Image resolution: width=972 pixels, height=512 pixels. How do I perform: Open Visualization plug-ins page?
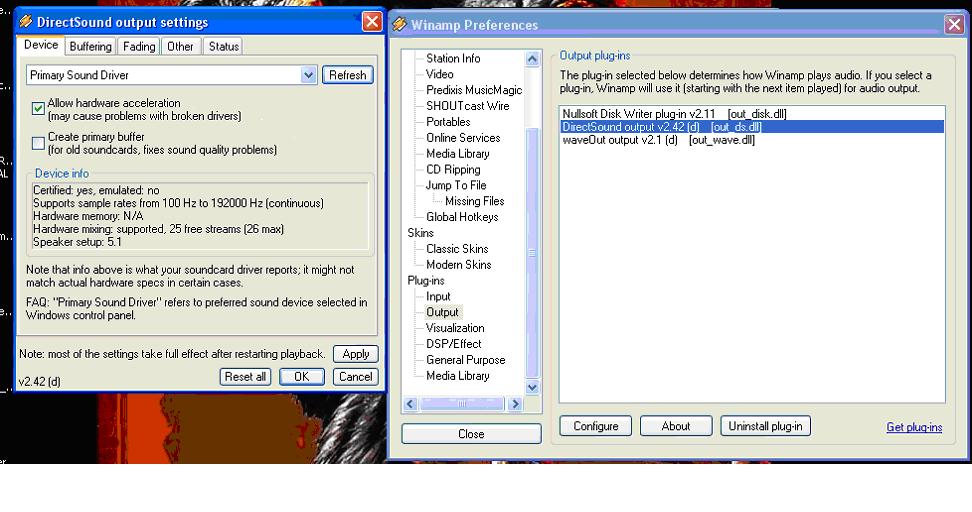point(455,328)
